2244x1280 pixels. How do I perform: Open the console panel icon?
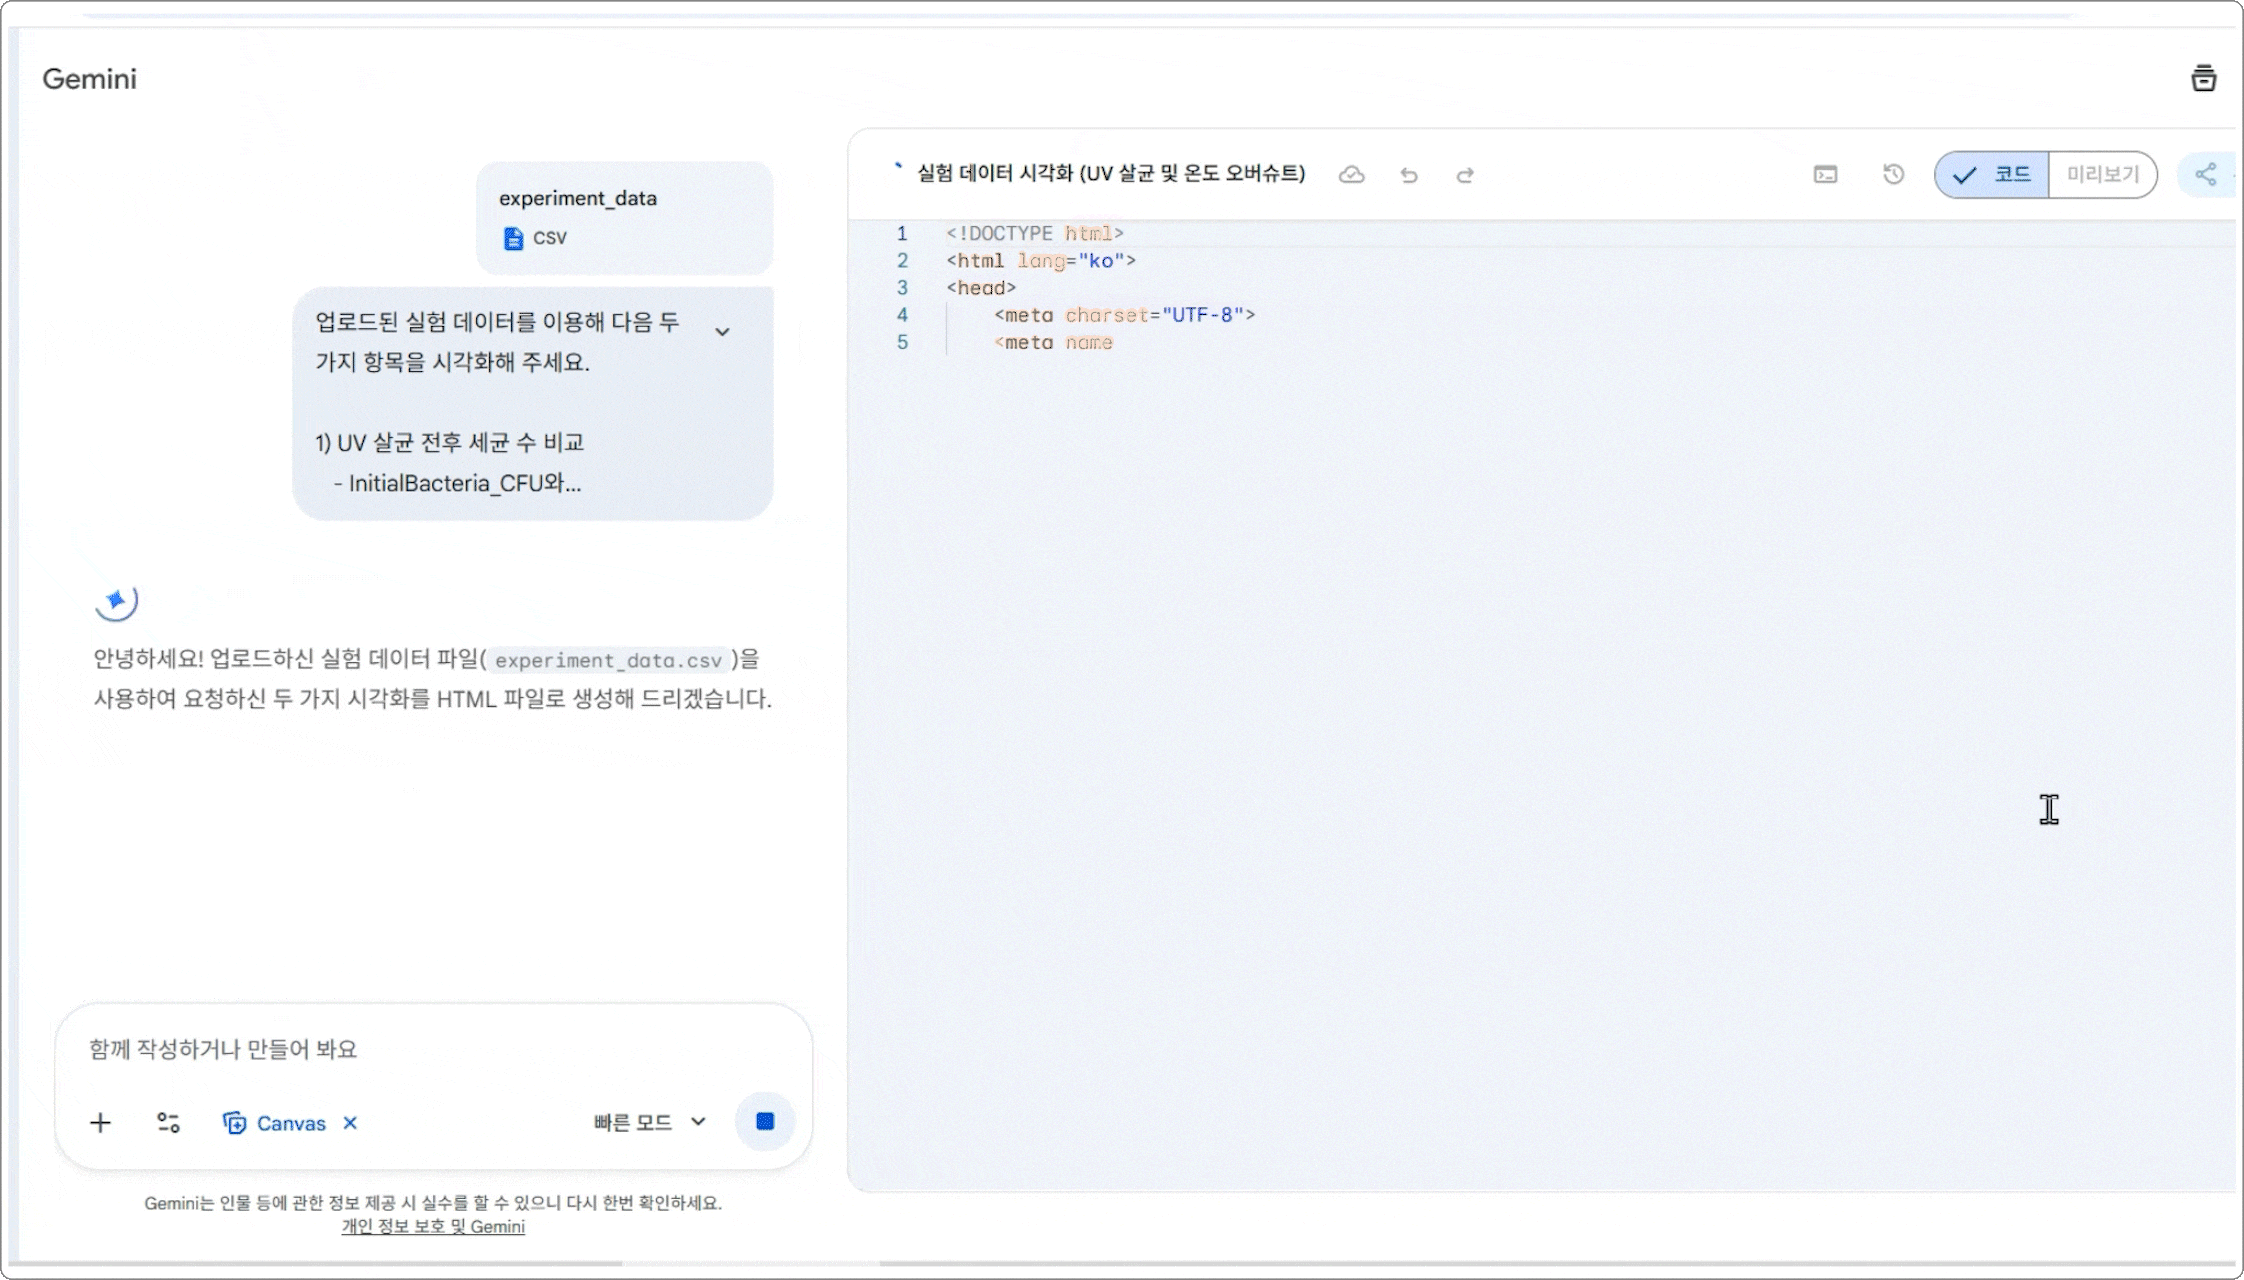point(1825,175)
